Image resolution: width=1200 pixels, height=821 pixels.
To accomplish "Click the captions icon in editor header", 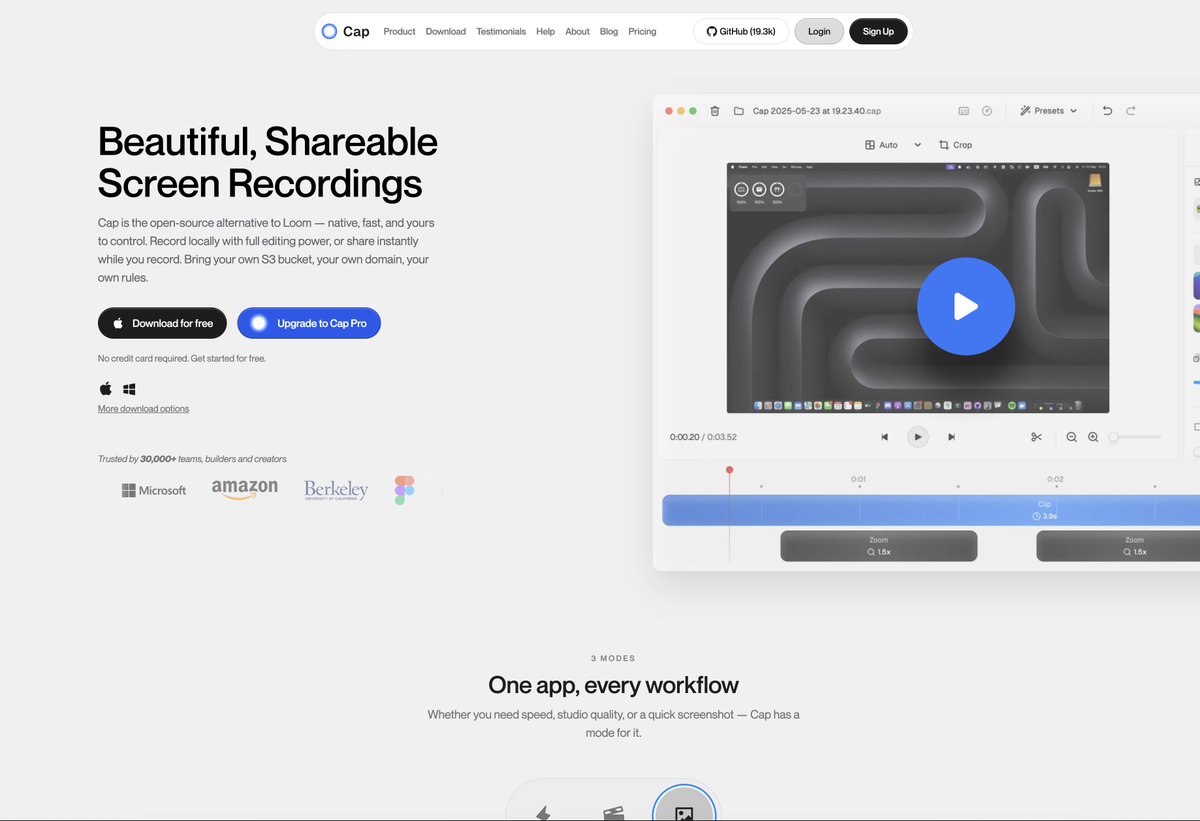I will point(964,111).
